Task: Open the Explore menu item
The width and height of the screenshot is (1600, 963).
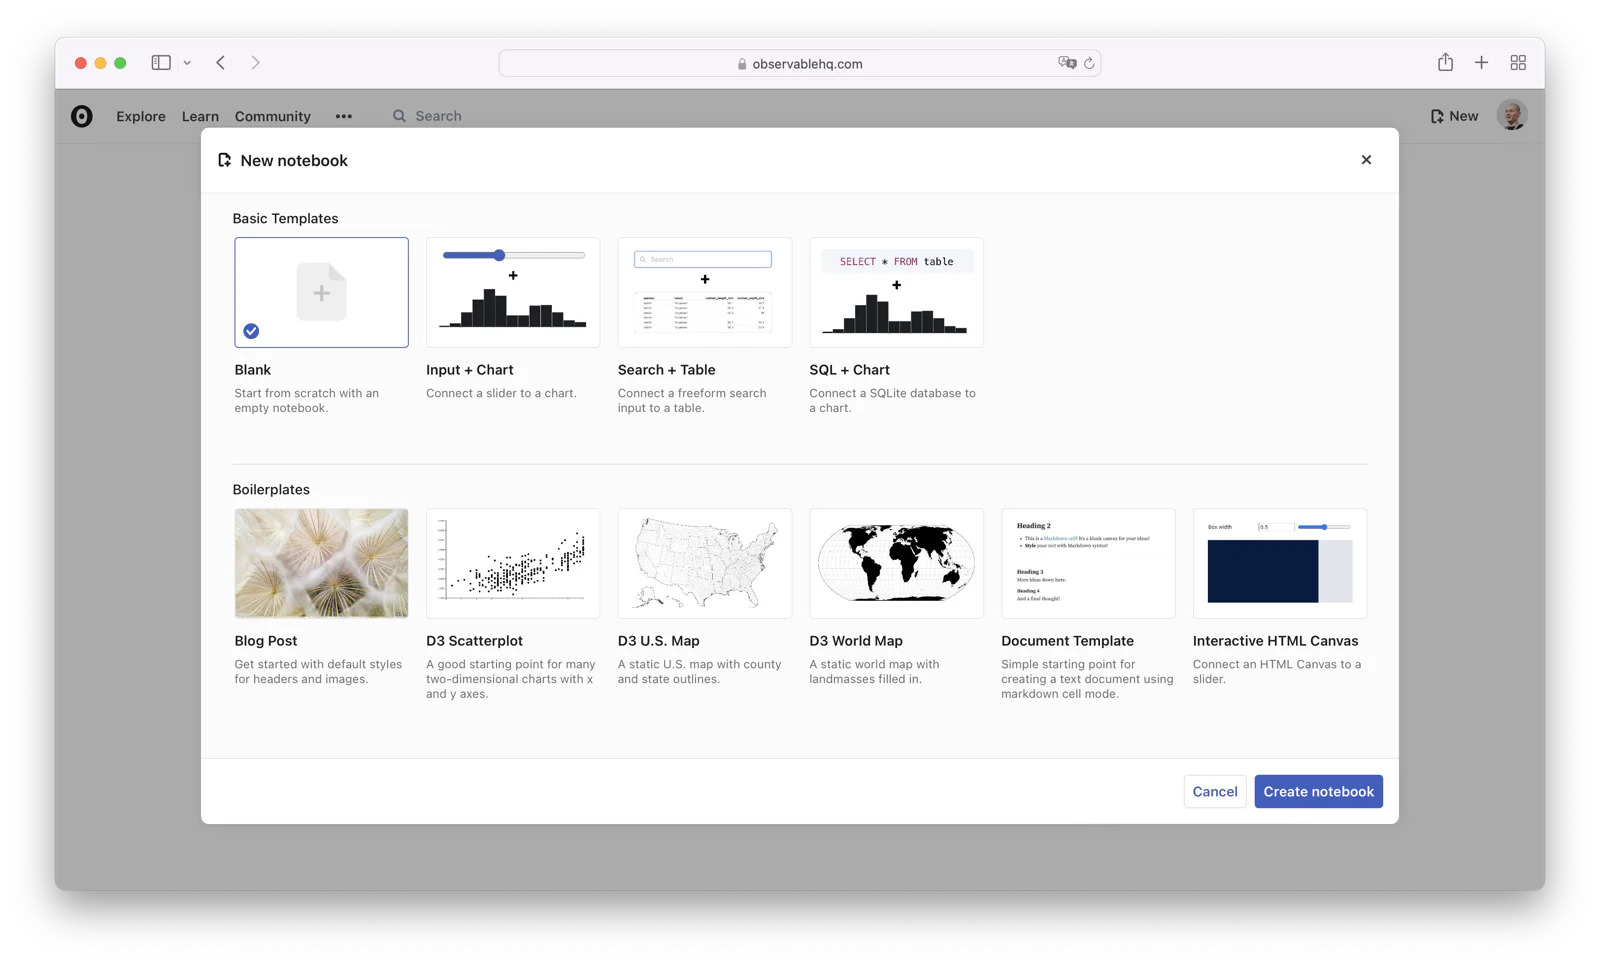Action: point(141,116)
